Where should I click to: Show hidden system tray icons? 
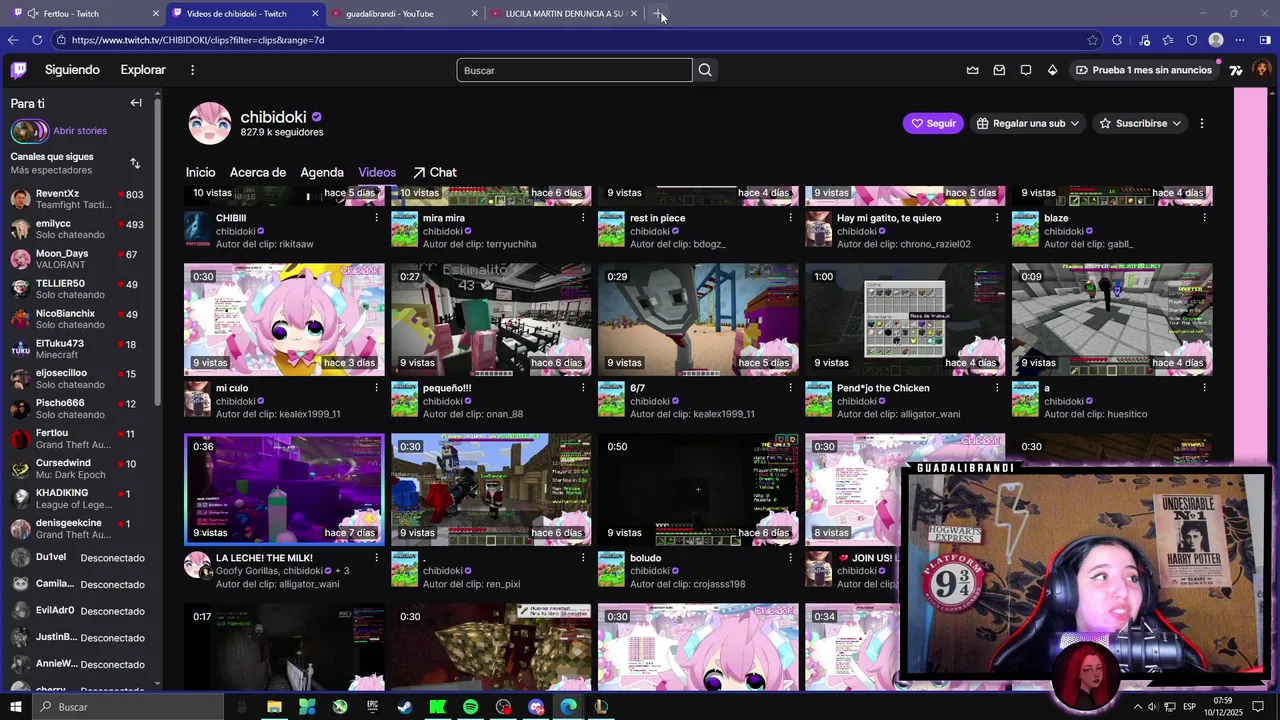click(1137, 707)
